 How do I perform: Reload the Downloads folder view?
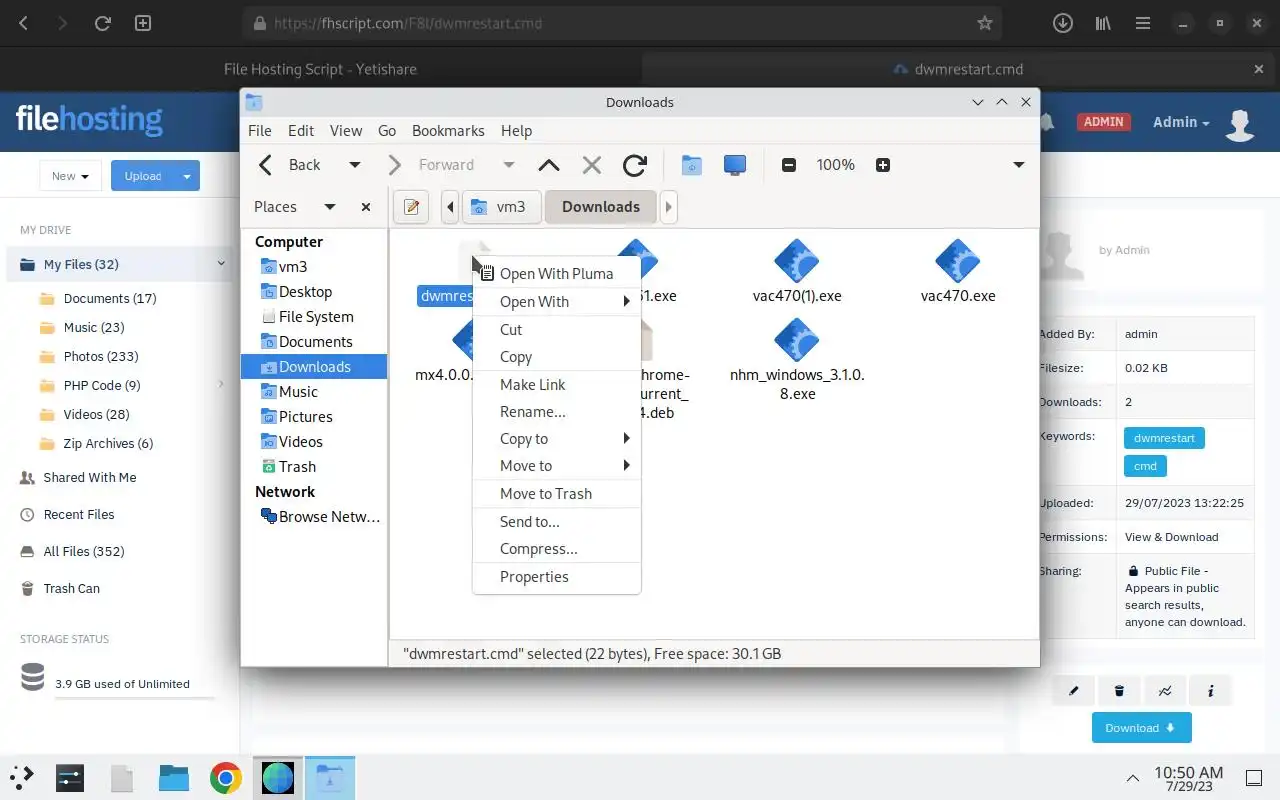(634, 165)
